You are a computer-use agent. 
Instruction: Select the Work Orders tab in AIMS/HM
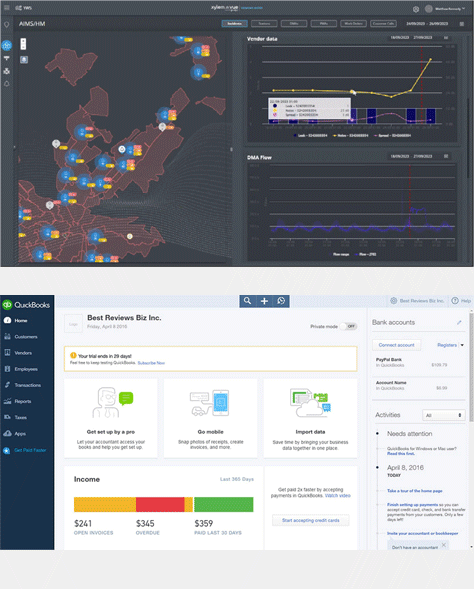(x=353, y=24)
